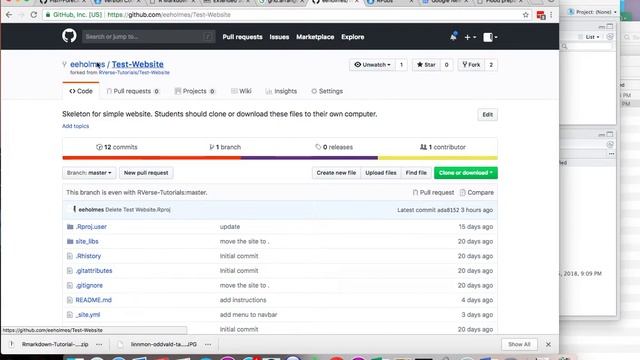Click watchers count 1

(x=401, y=64)
